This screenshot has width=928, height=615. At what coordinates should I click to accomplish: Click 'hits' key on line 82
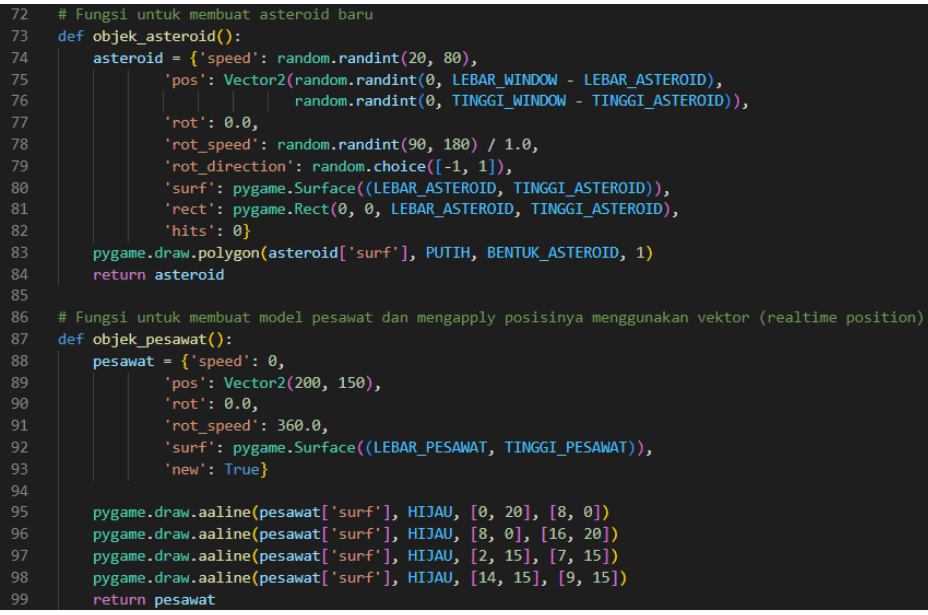click(189, 231)
